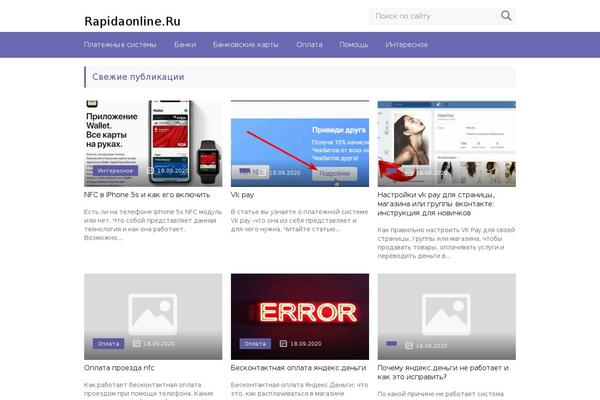This screenshot has height=400, width=600.
Task: Click the Свежие публикации heading
Action: click(x=138, y=77)
